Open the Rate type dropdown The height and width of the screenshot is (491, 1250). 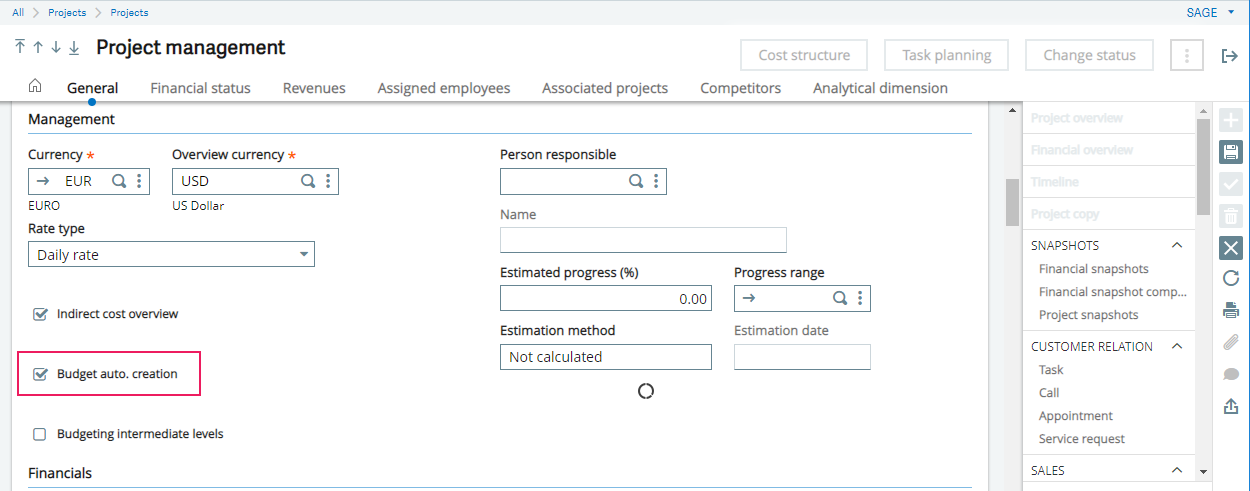pos(171,254)
